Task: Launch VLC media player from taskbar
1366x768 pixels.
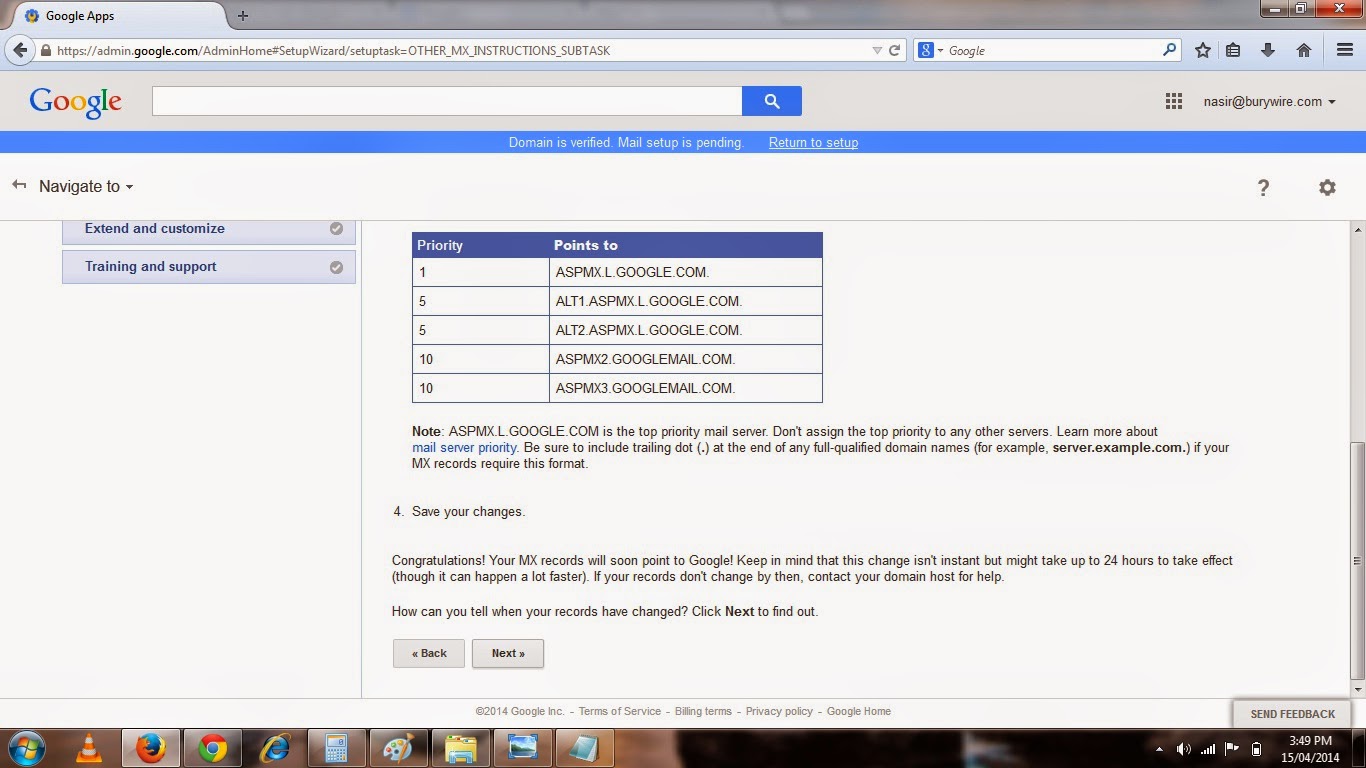Action: click(x=89, y=748)
